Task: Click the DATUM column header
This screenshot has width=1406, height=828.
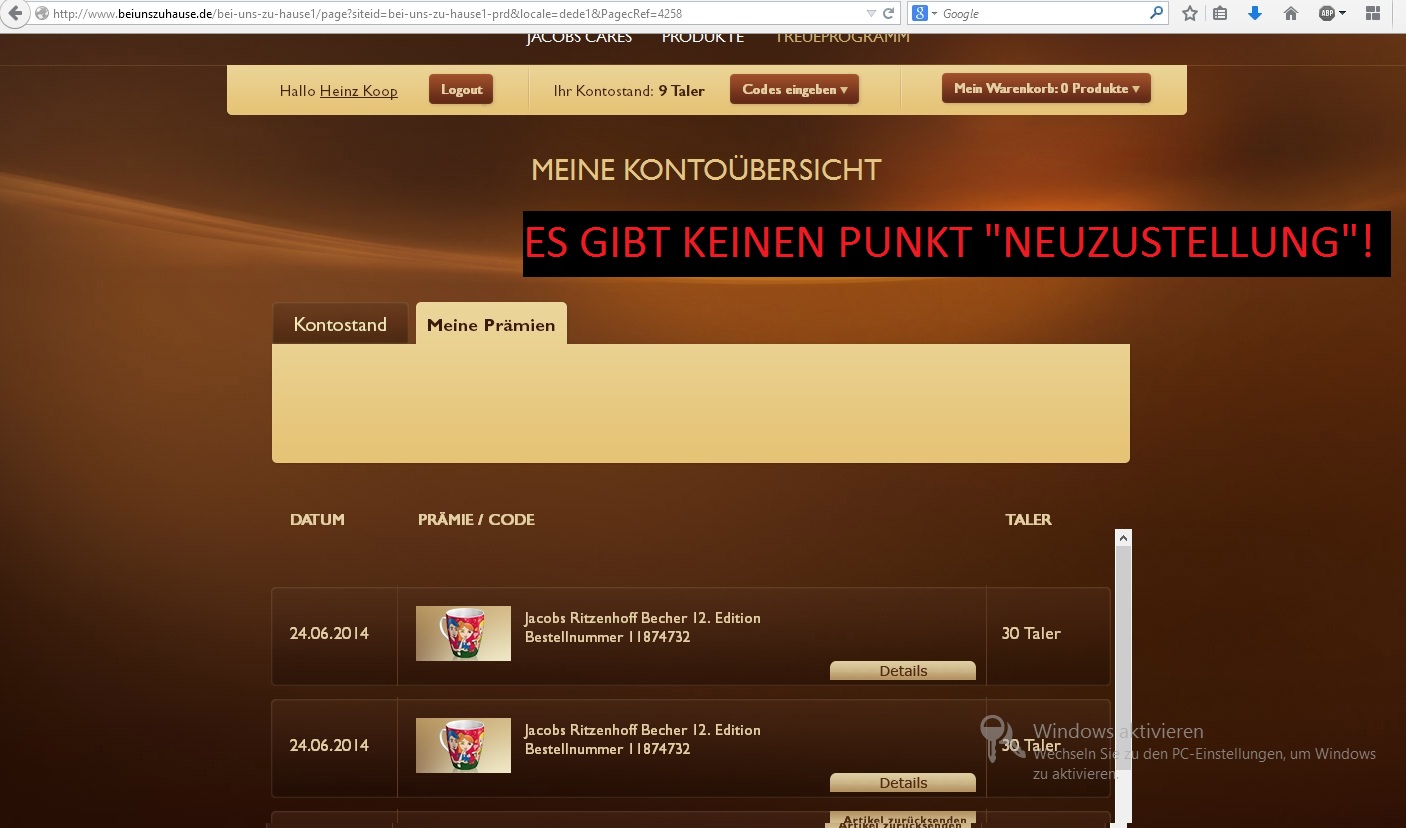Action: 317,520
